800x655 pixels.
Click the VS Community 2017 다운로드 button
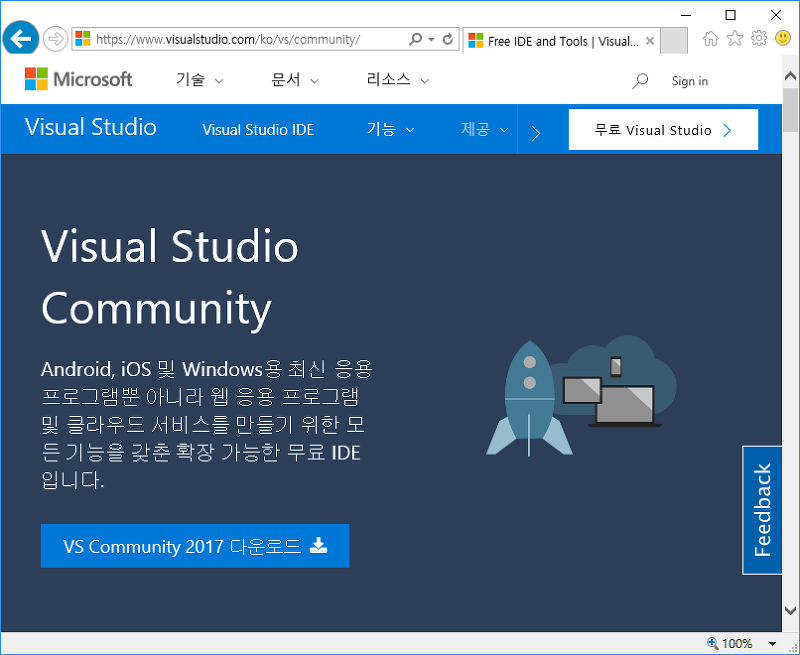coord(195,546)
